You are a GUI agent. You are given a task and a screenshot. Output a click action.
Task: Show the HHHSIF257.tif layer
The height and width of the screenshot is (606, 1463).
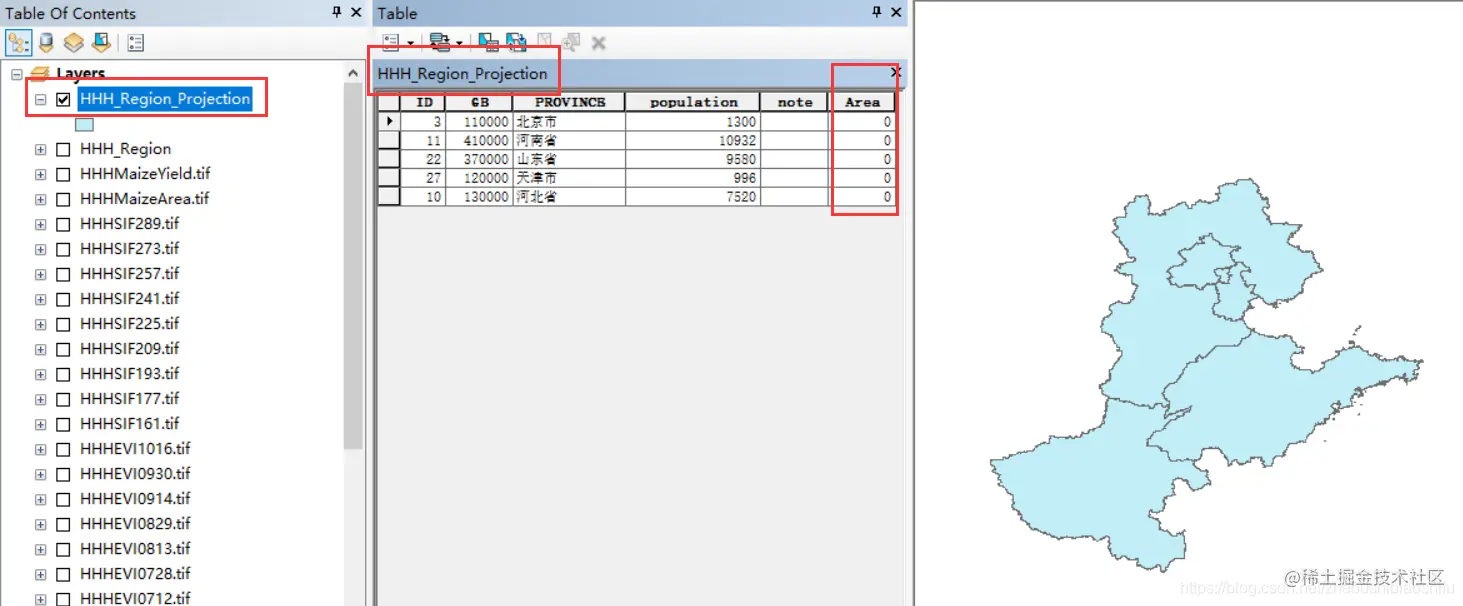point(63,274)
